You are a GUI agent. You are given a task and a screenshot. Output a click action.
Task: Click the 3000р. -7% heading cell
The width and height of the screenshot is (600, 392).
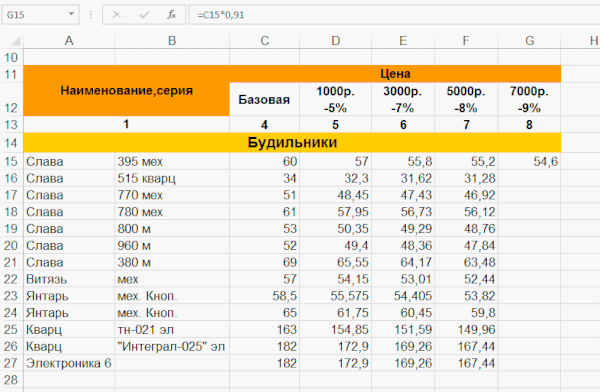click(403, 99)
